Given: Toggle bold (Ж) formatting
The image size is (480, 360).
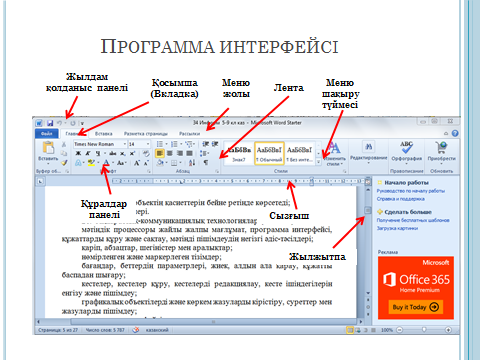Looking at the screenshot, I should tap(78, 153).
